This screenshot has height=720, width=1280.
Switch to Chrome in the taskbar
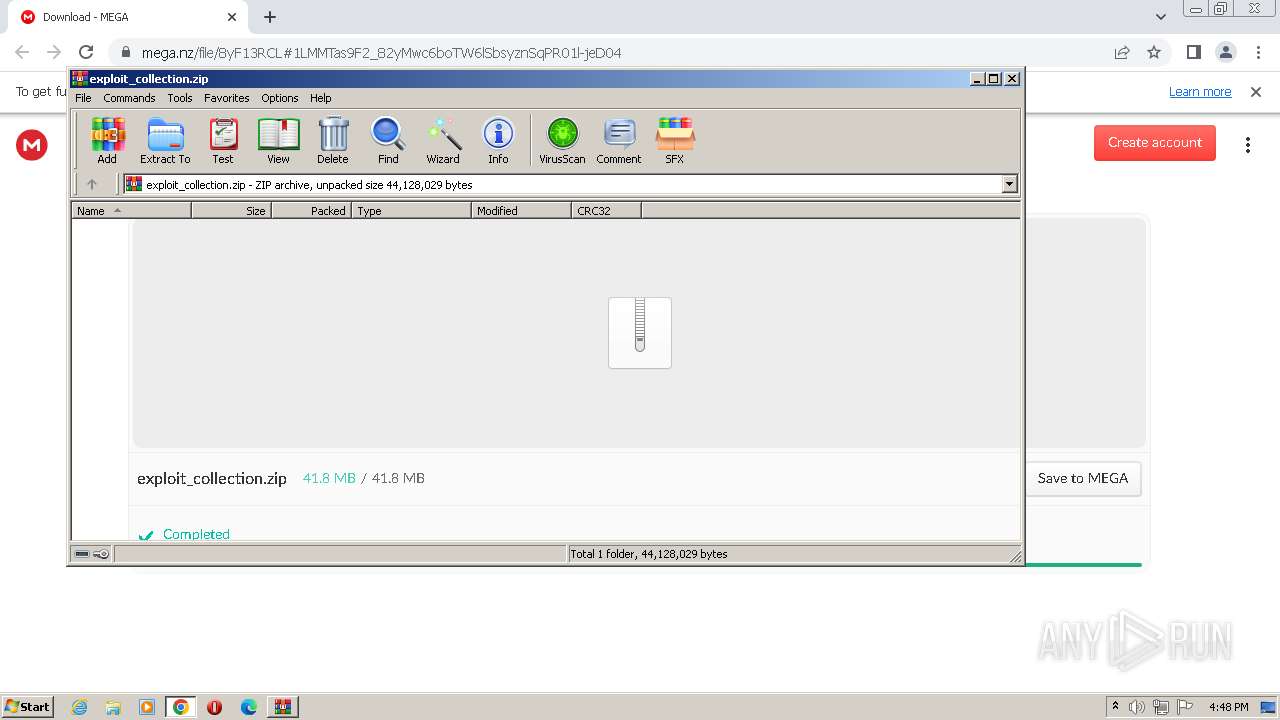coord(181,707)
